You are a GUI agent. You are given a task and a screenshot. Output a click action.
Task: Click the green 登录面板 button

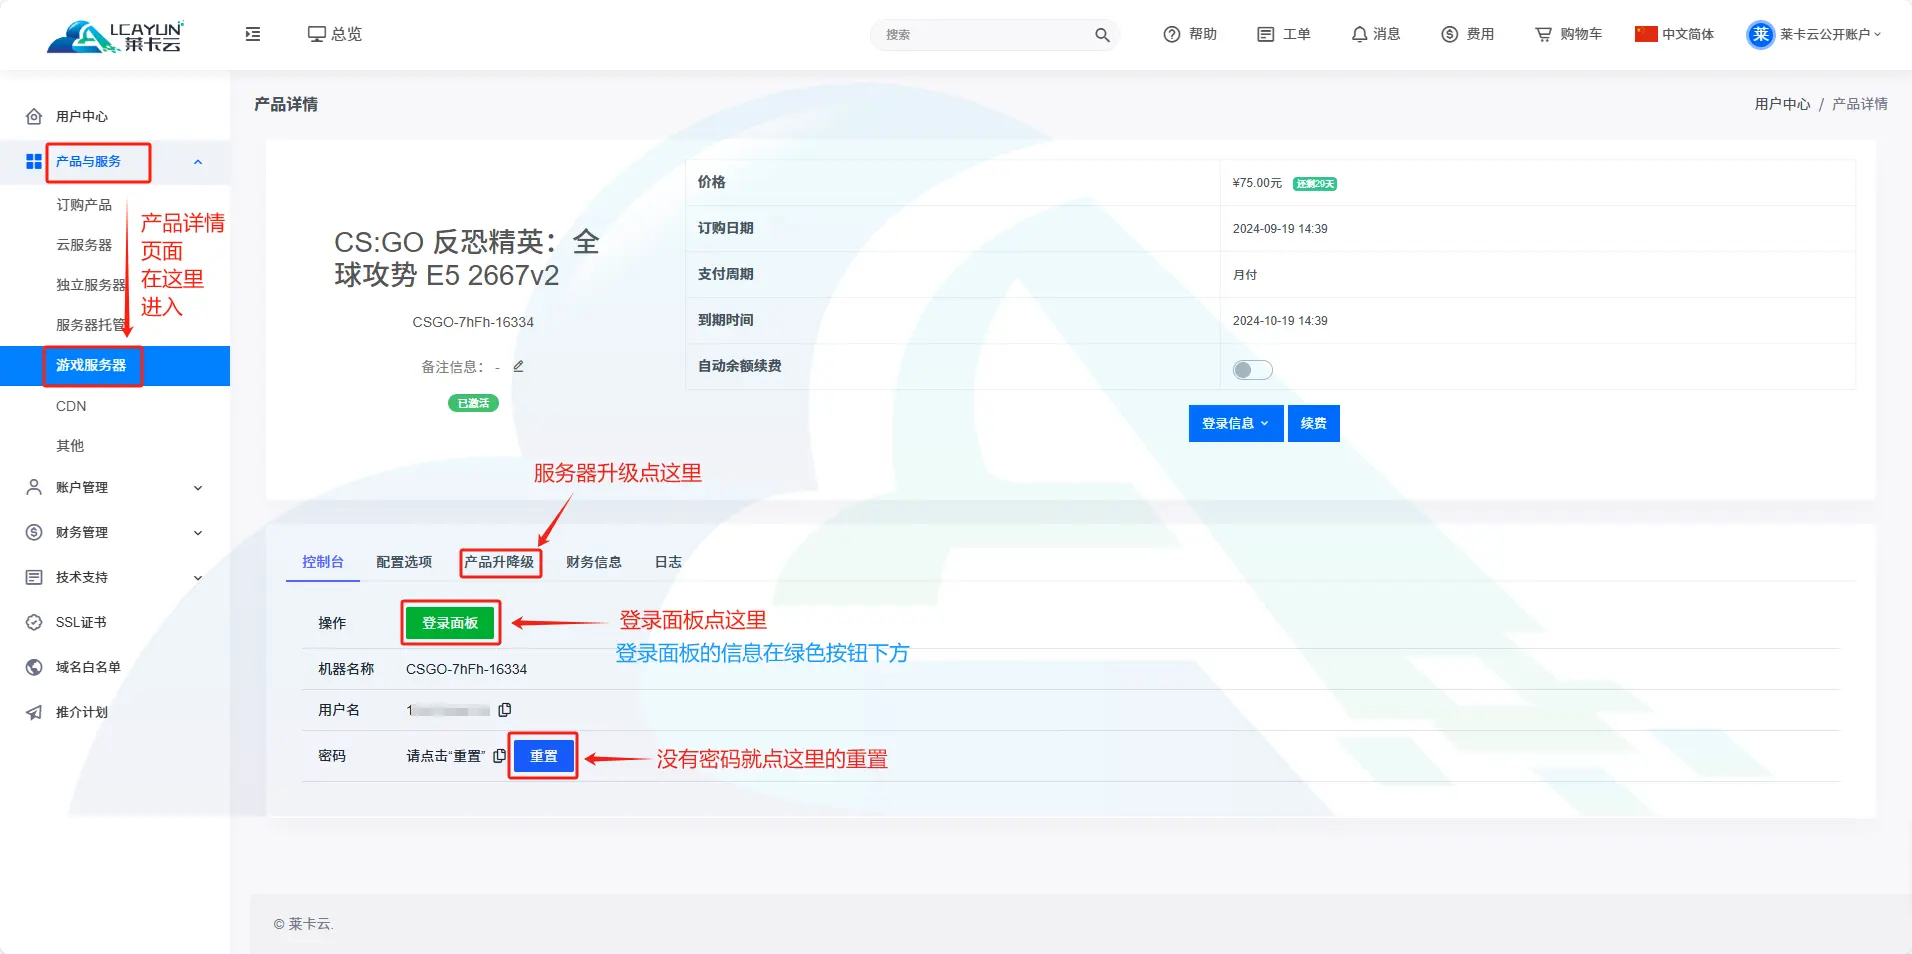pos(450,623)
